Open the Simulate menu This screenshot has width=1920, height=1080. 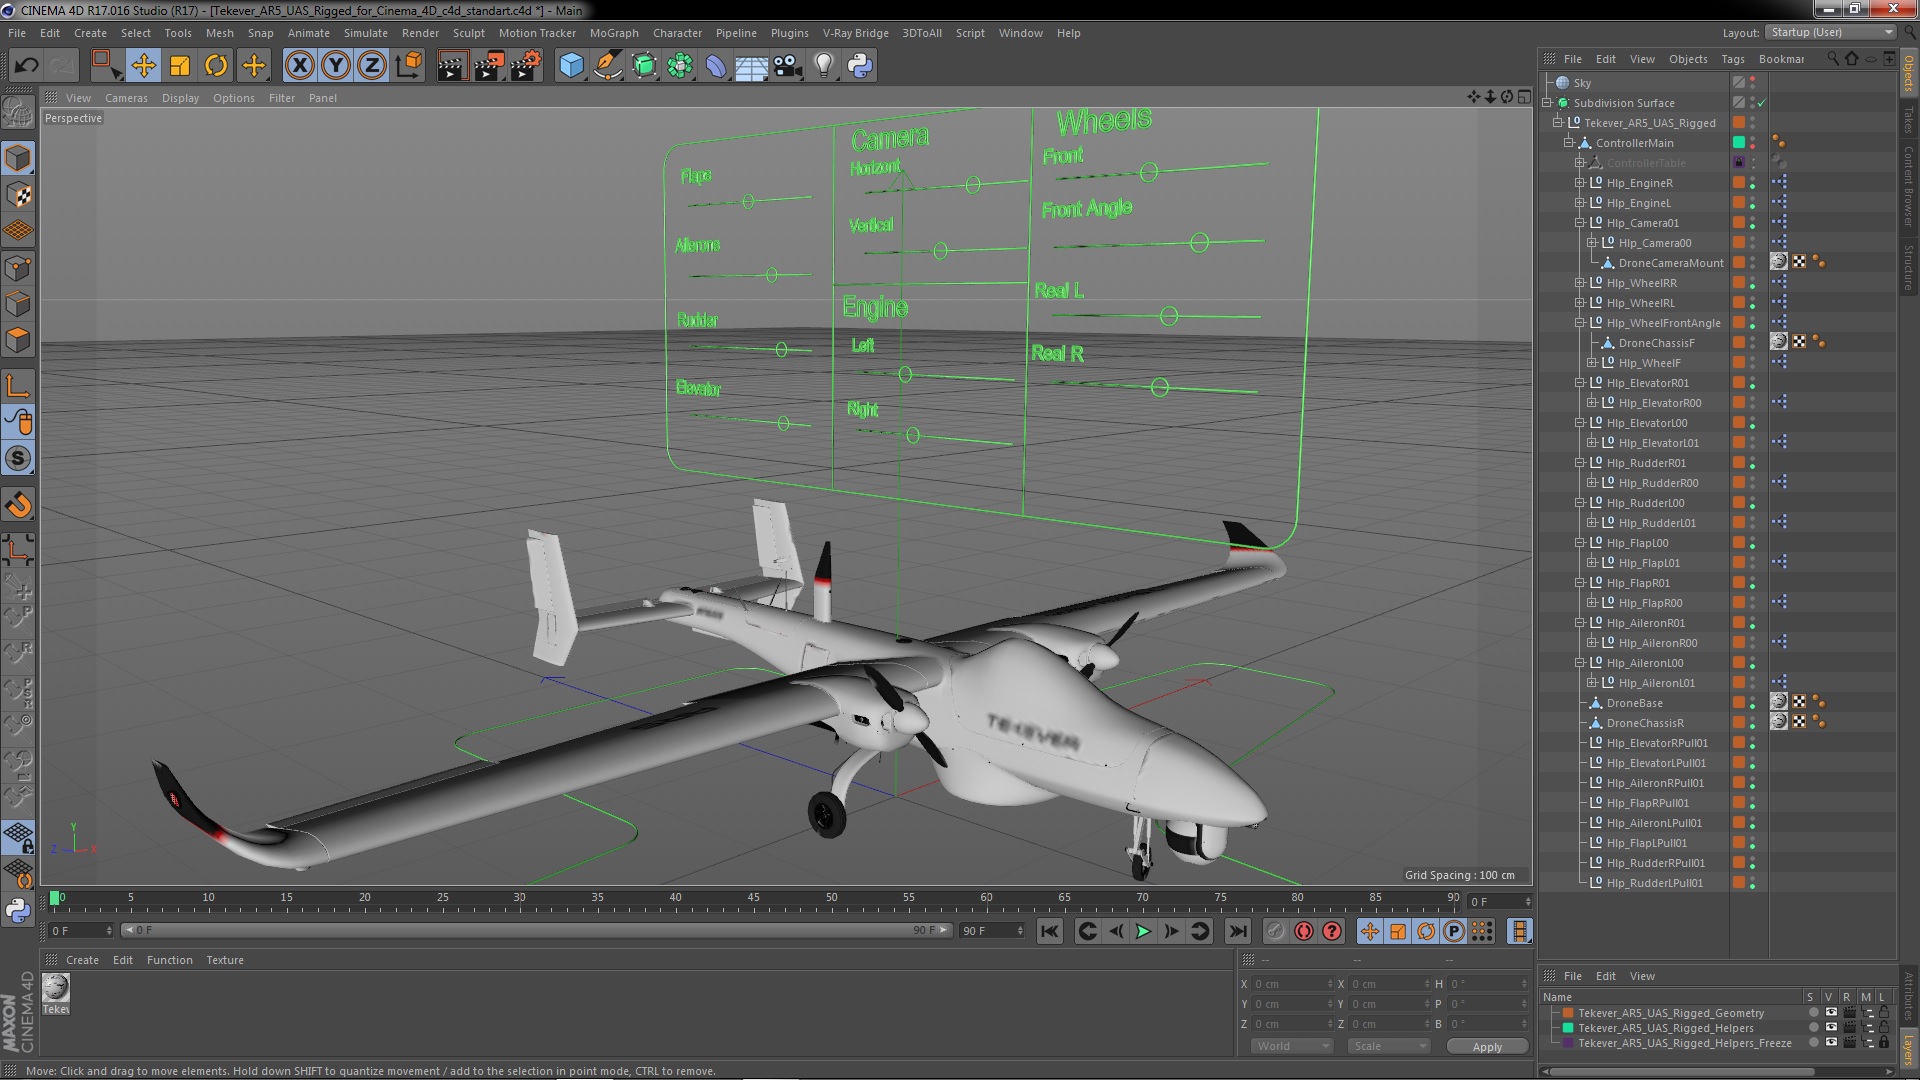click(x=365, y=33)
